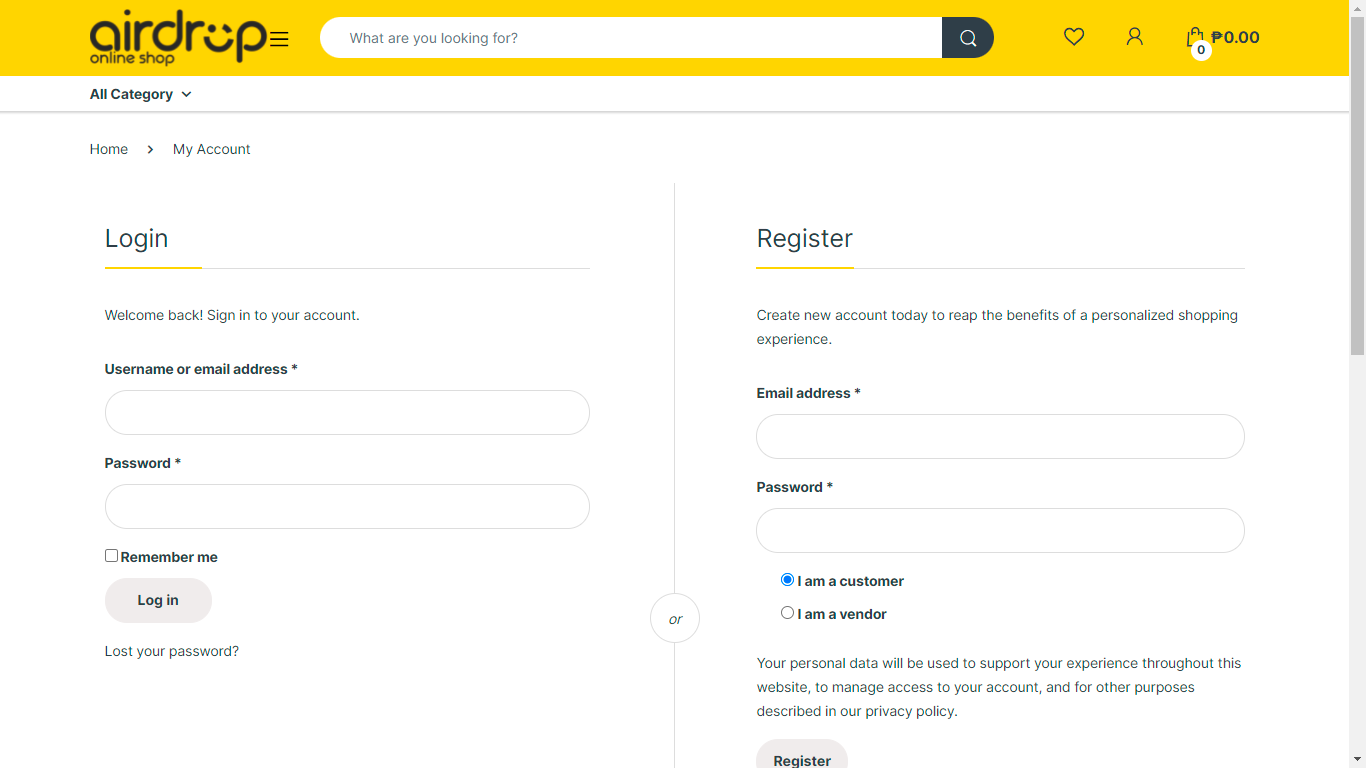Open the wishlist heart icon
Viewport: 1366px width, 768px height.
pos(1074,37)
